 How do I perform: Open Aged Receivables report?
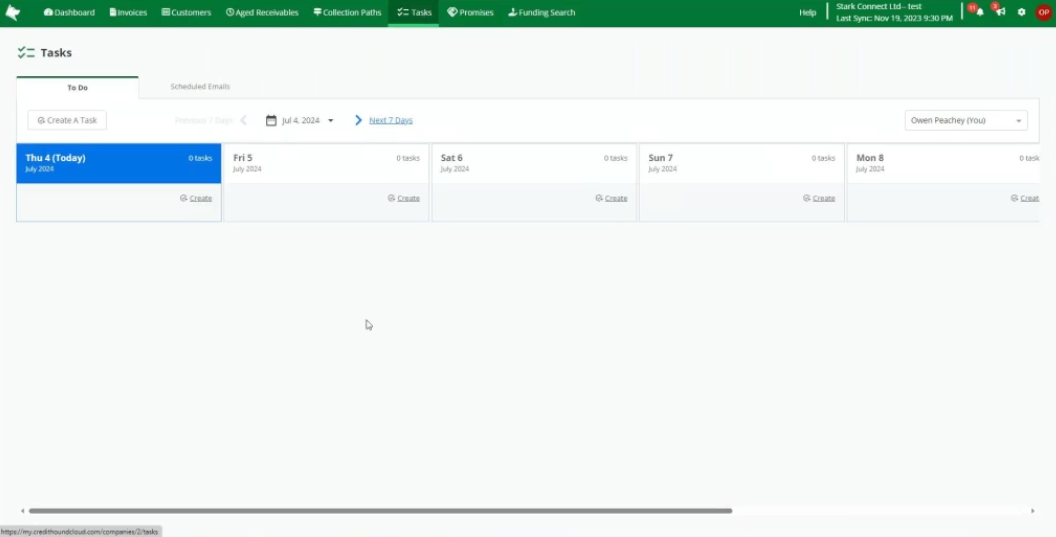262,12
